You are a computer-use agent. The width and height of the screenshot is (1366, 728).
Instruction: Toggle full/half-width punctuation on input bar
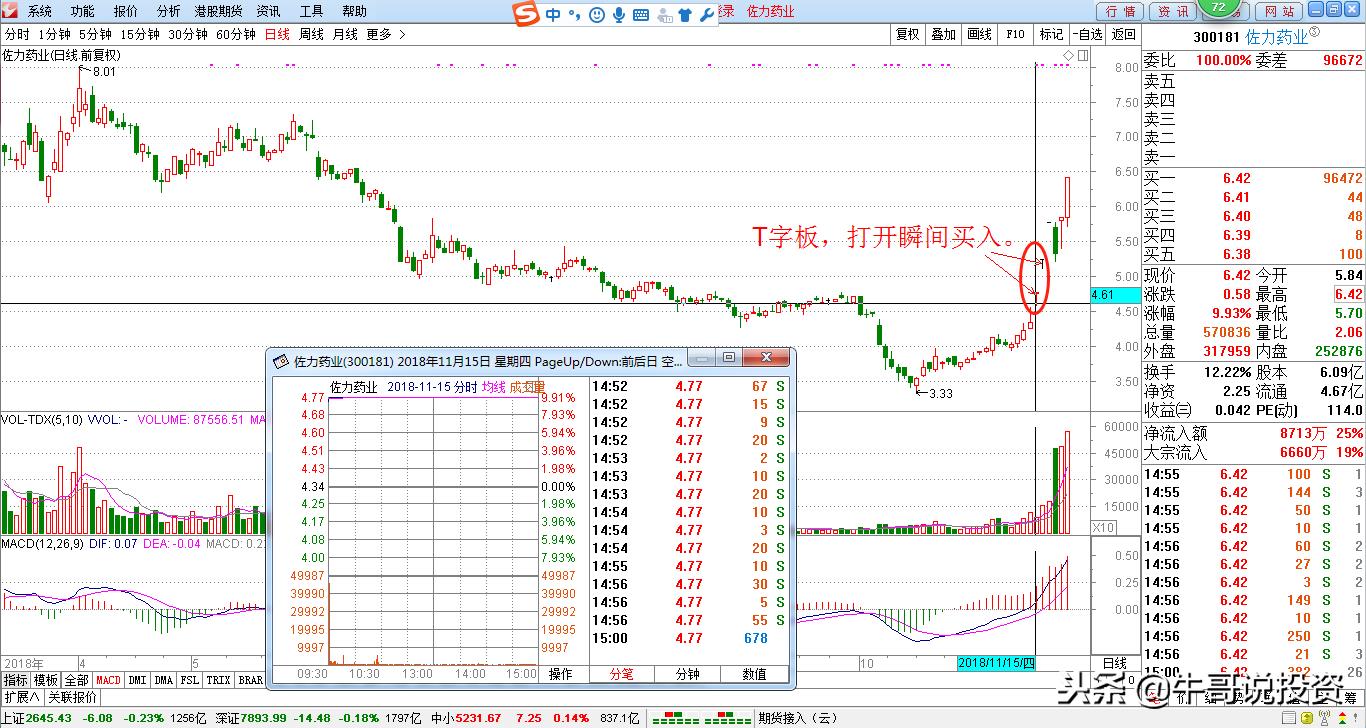click(x=575, y=13)
